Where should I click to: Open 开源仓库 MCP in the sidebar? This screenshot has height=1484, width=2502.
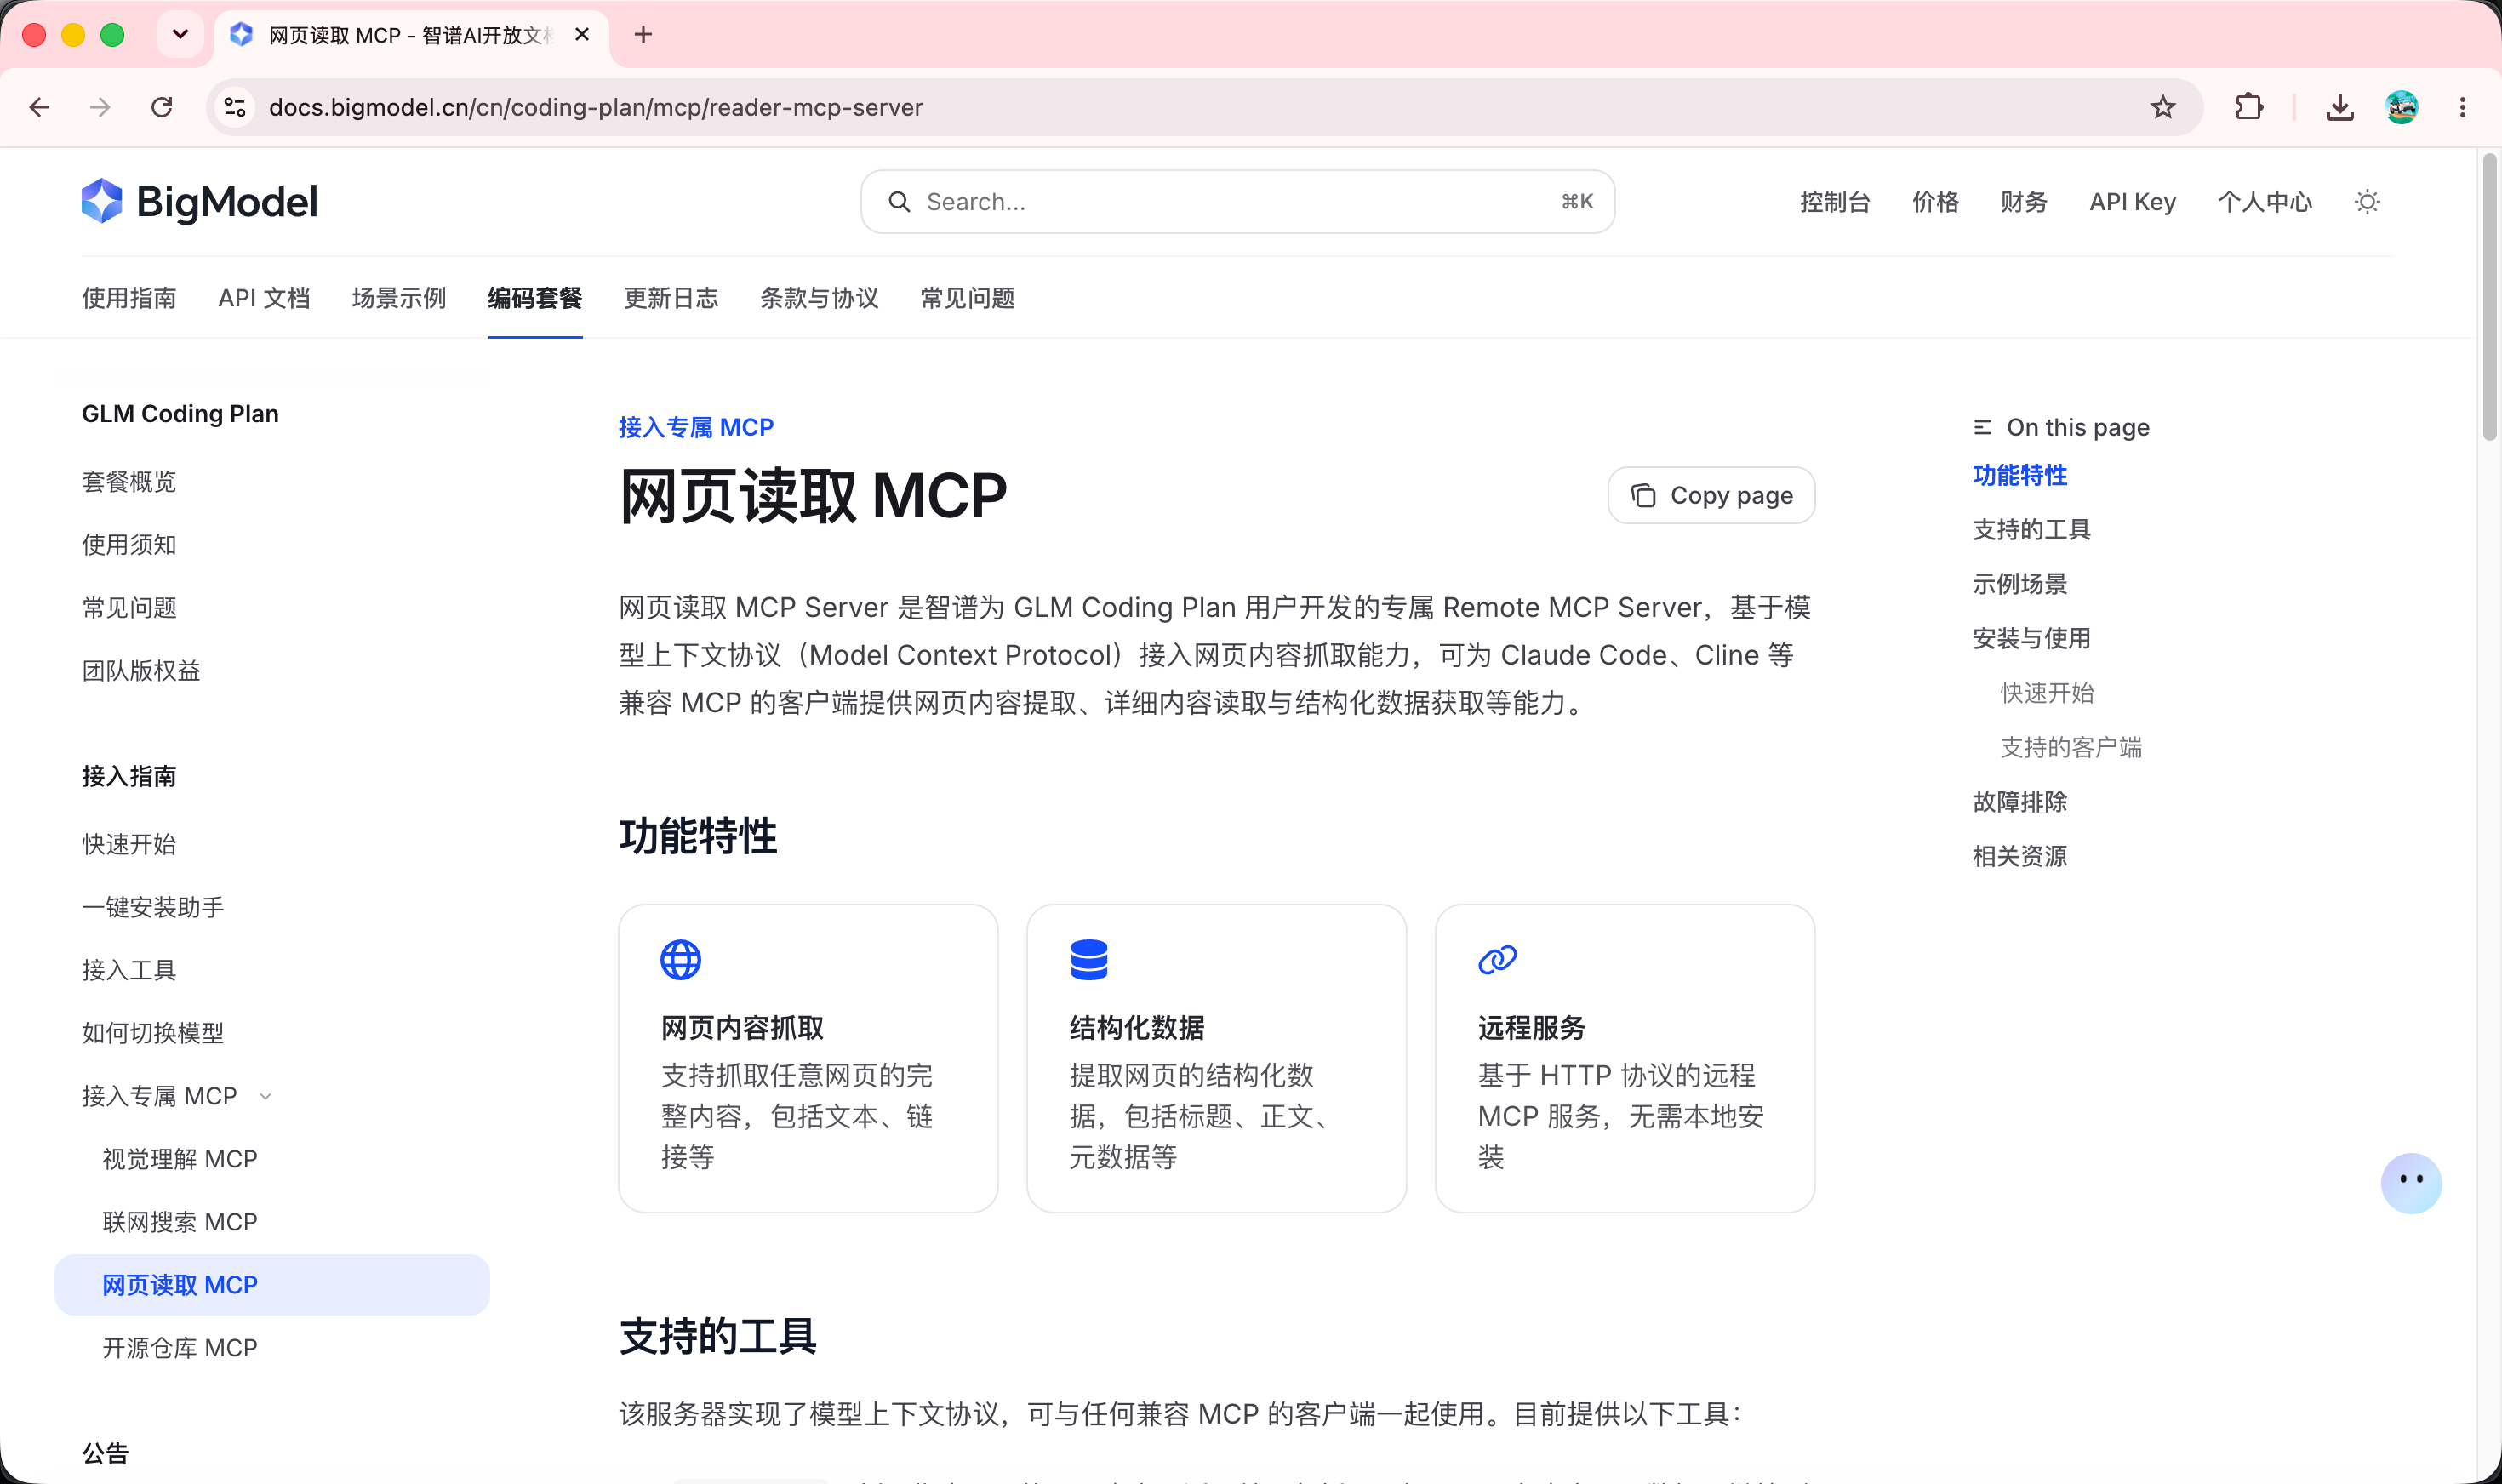tap(180, 1348)
